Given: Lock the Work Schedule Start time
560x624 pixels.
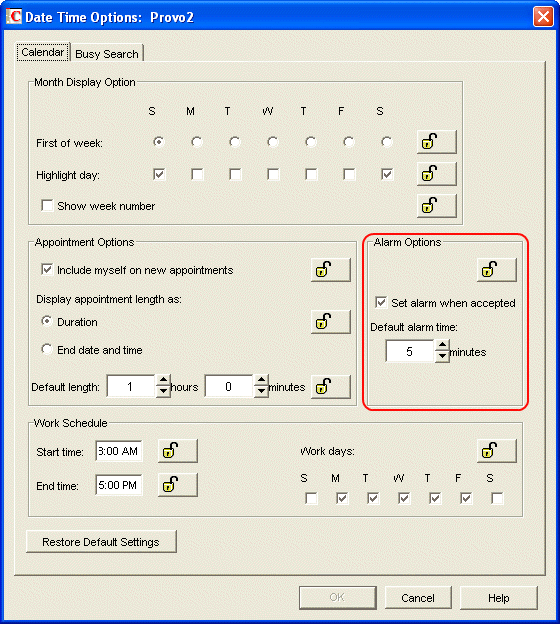Looking at the screenshot, I should click(178, 451).
